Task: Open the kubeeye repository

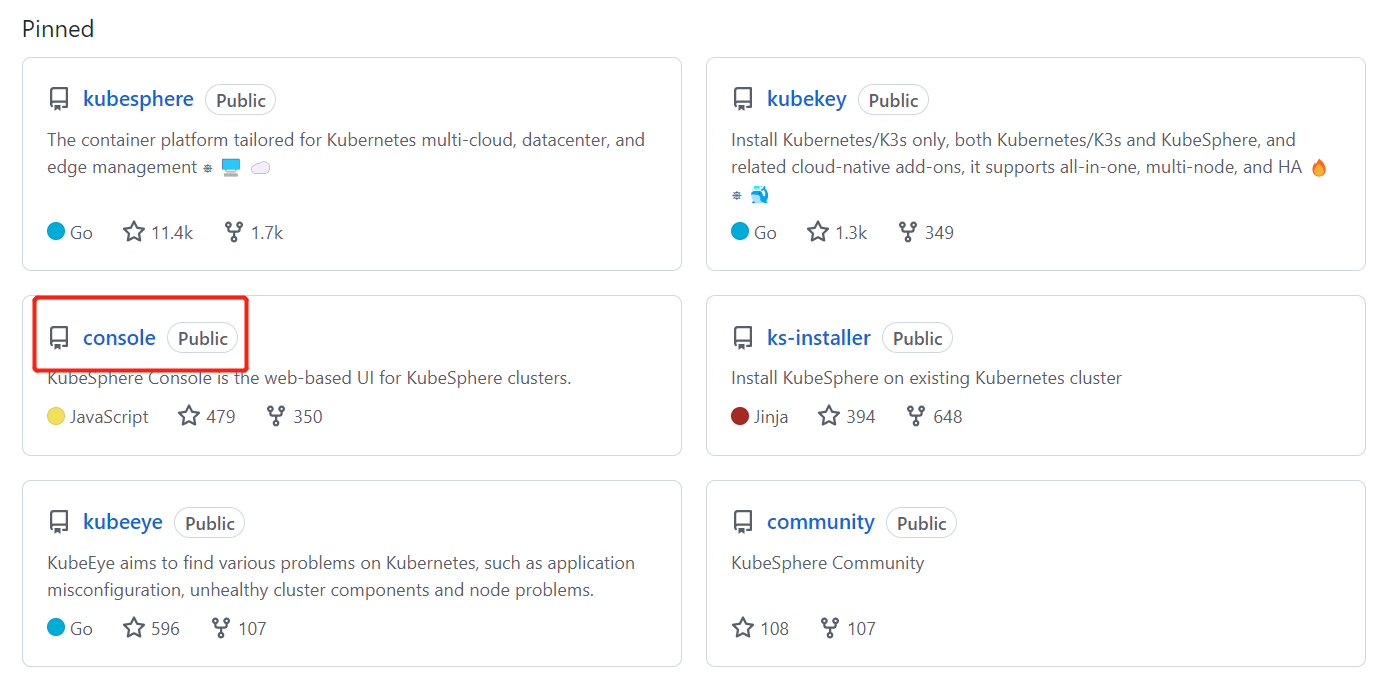Action: tap(123, 521)
